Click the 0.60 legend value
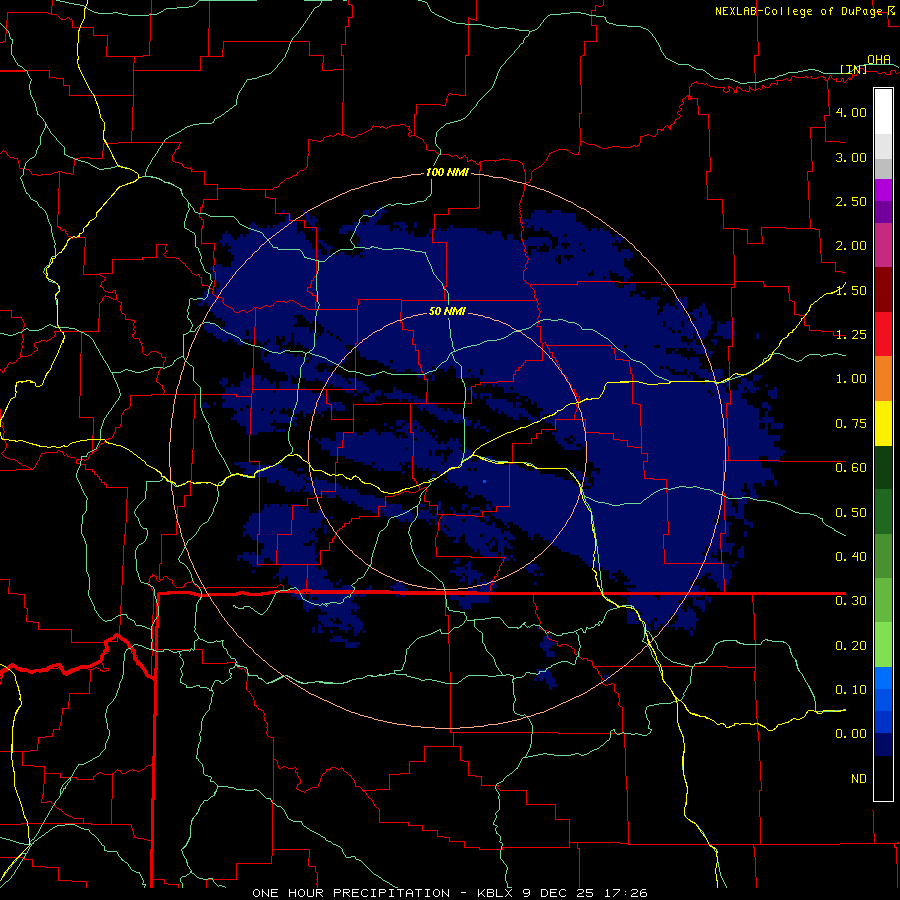The width and height of the screenshot is (900, 900). (851, 468)
